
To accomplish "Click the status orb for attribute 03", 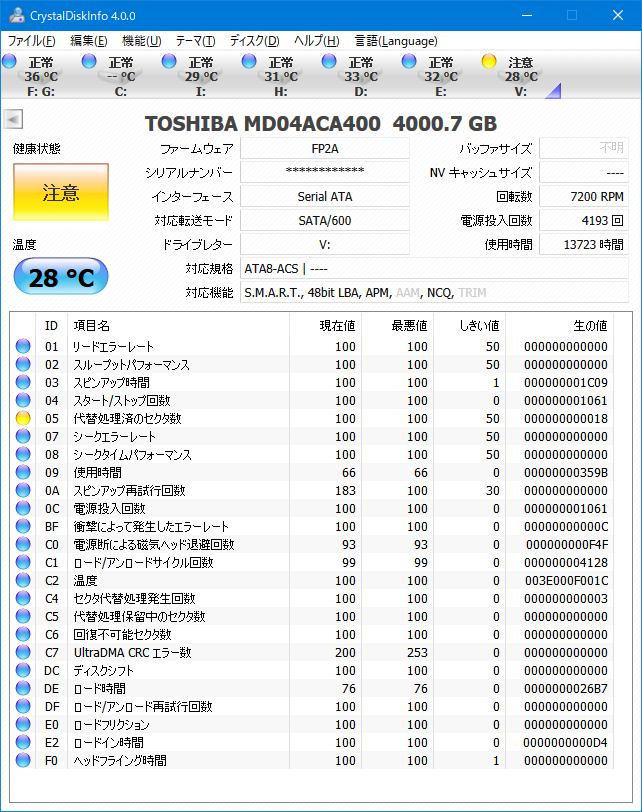I will click(23, 382).
